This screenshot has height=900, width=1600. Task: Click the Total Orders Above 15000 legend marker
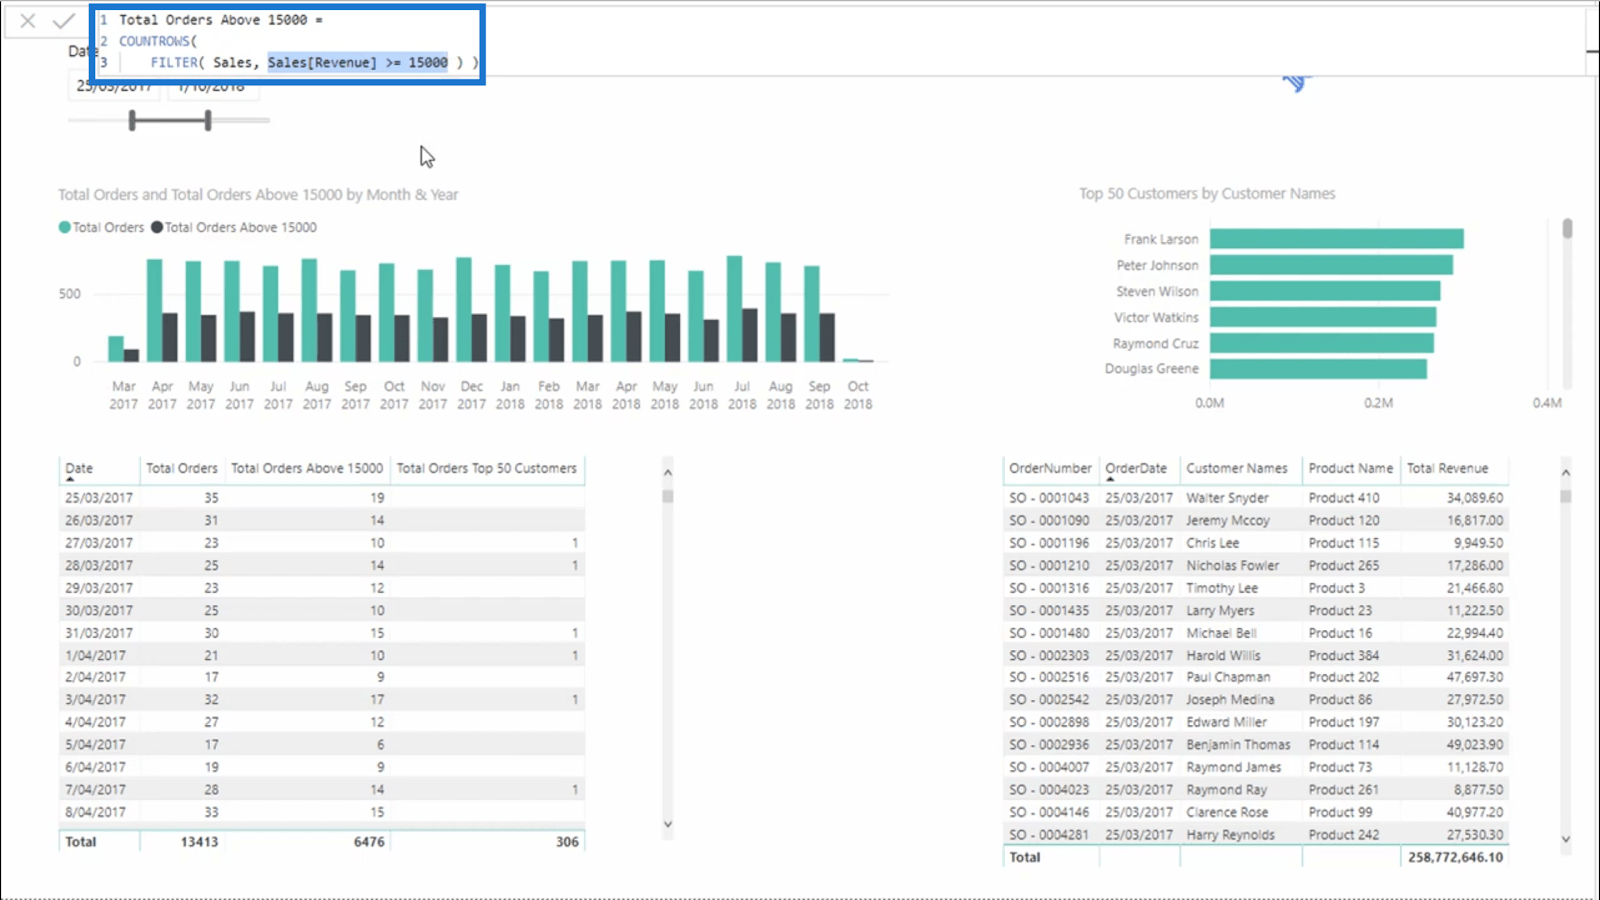(157, 227)
